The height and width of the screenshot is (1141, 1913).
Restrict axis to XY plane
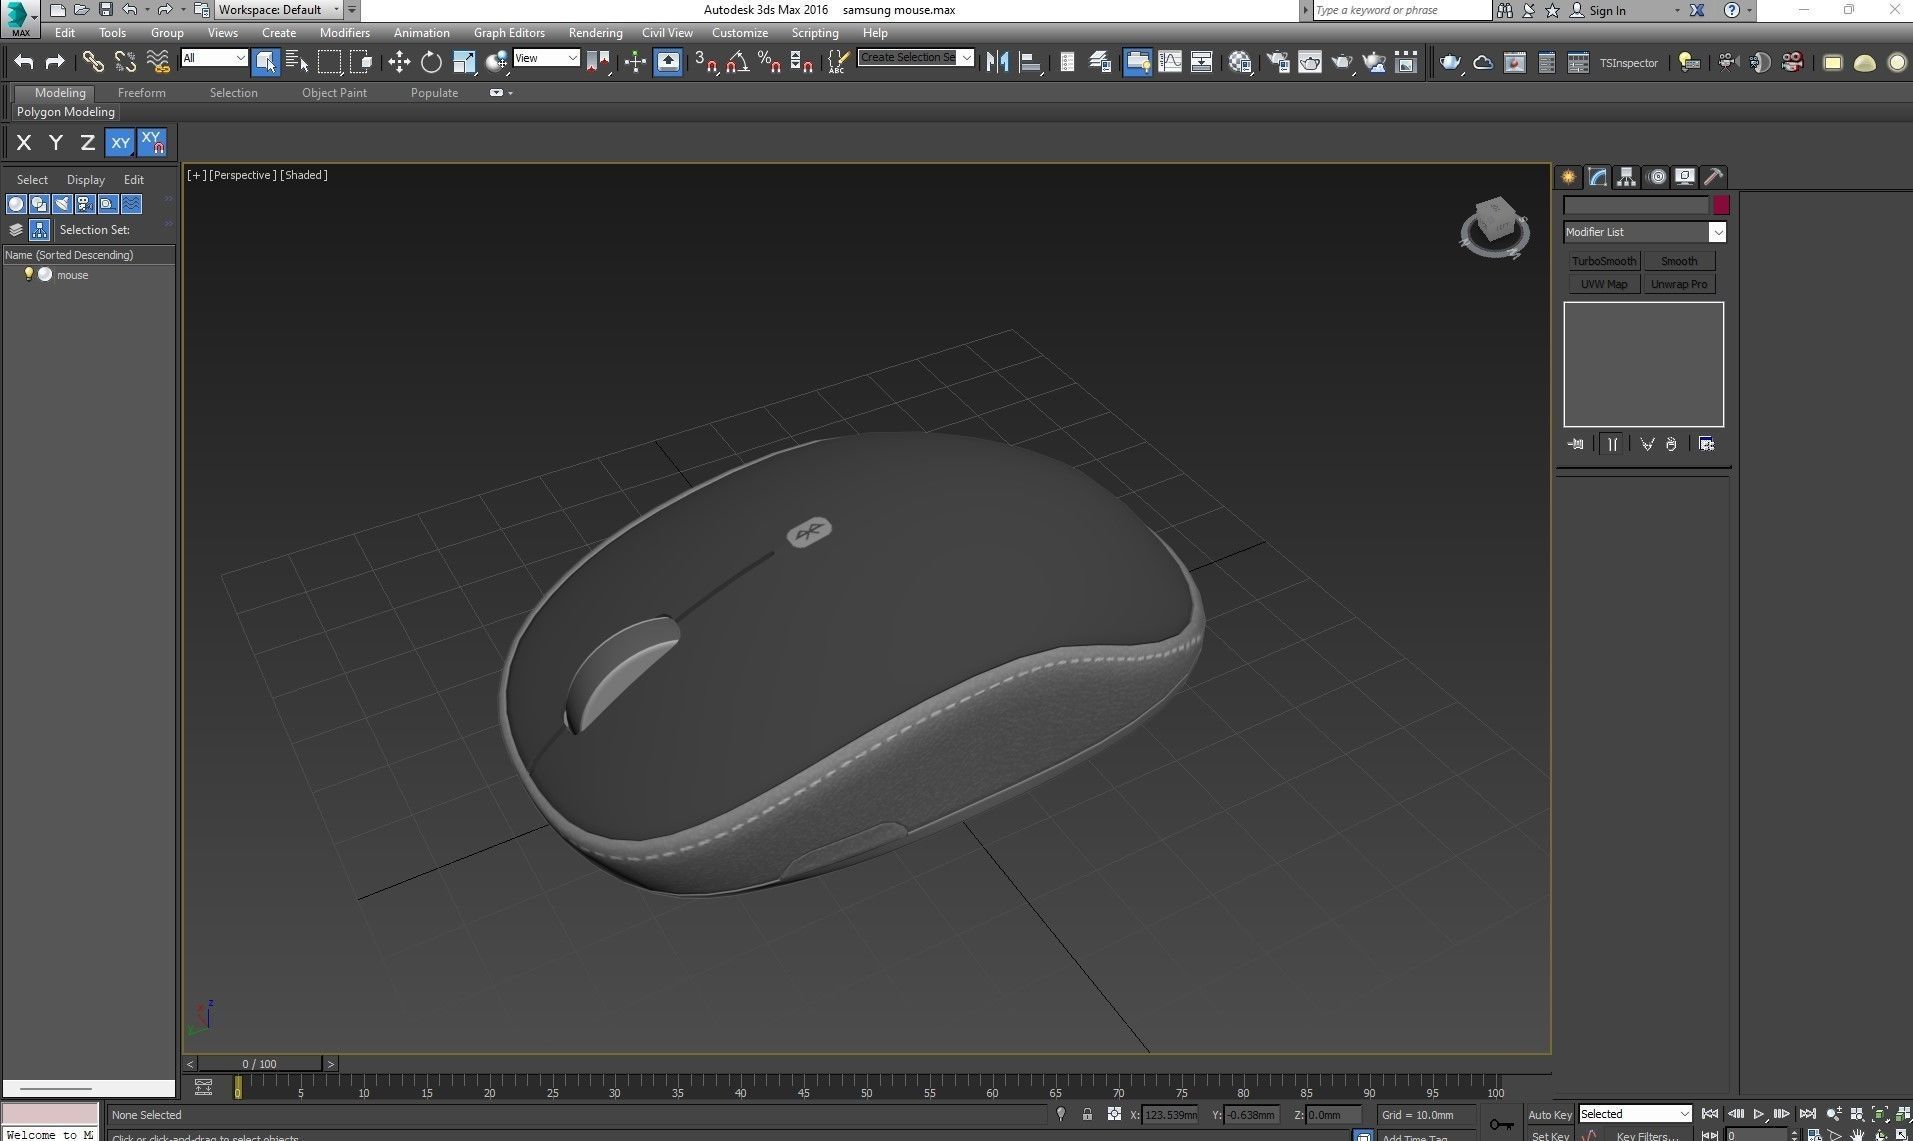coord(120,143)
